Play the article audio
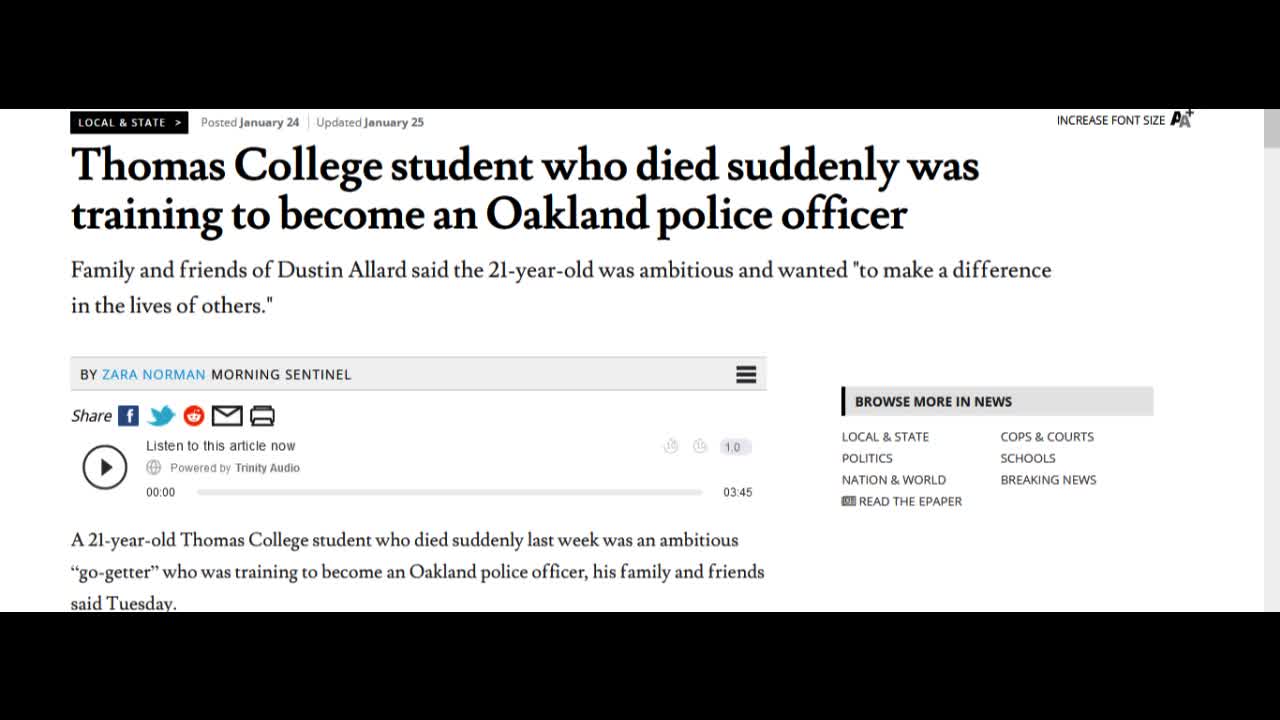 click(105, 467)
